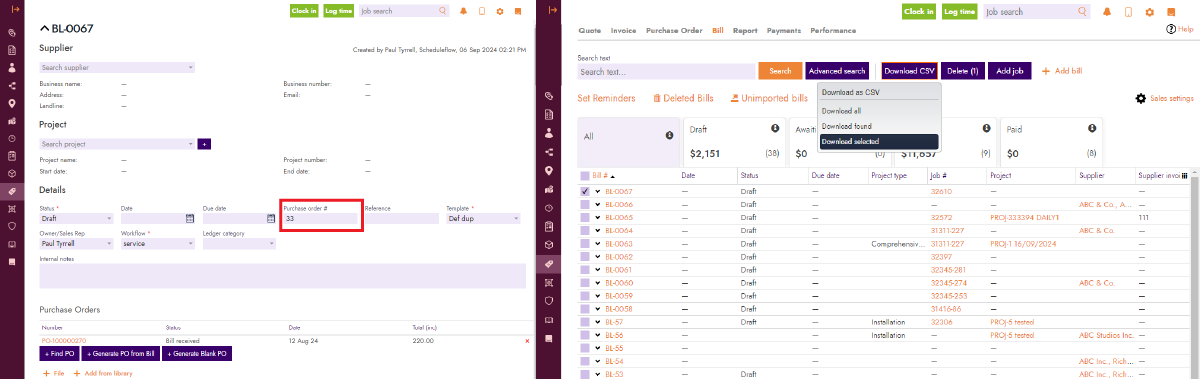Click the Purchase order # field
The image size is (1200, 379).
320,218
